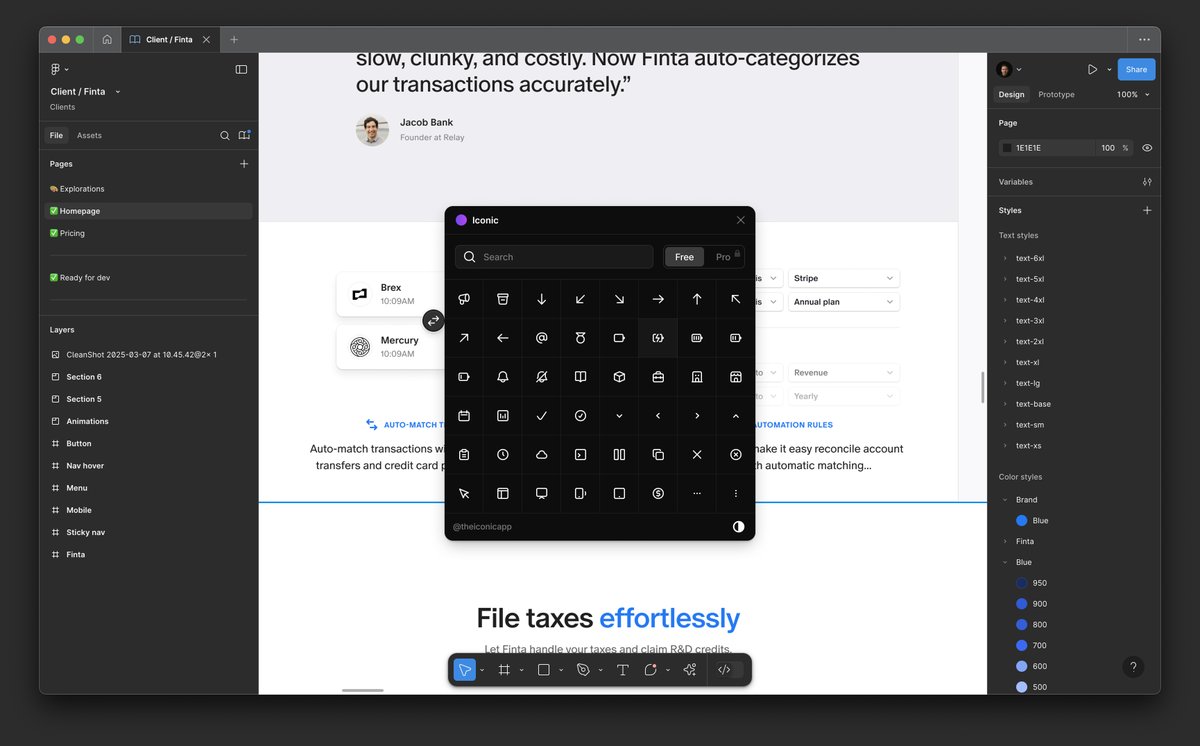The height and width of the screenshot is (746, 1200).
Task: Choose the muted bell-off icon in Iconic
Action: pos(542,377)
